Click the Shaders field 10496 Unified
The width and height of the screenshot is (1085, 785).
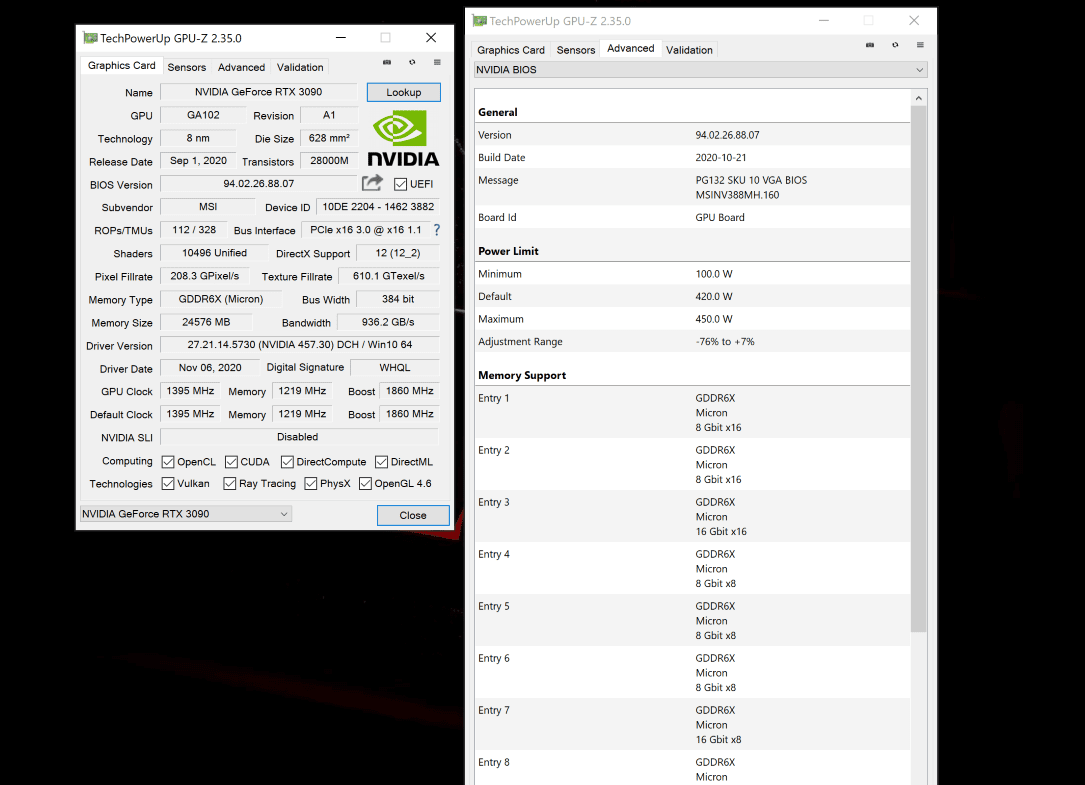(x=214, y=253)
